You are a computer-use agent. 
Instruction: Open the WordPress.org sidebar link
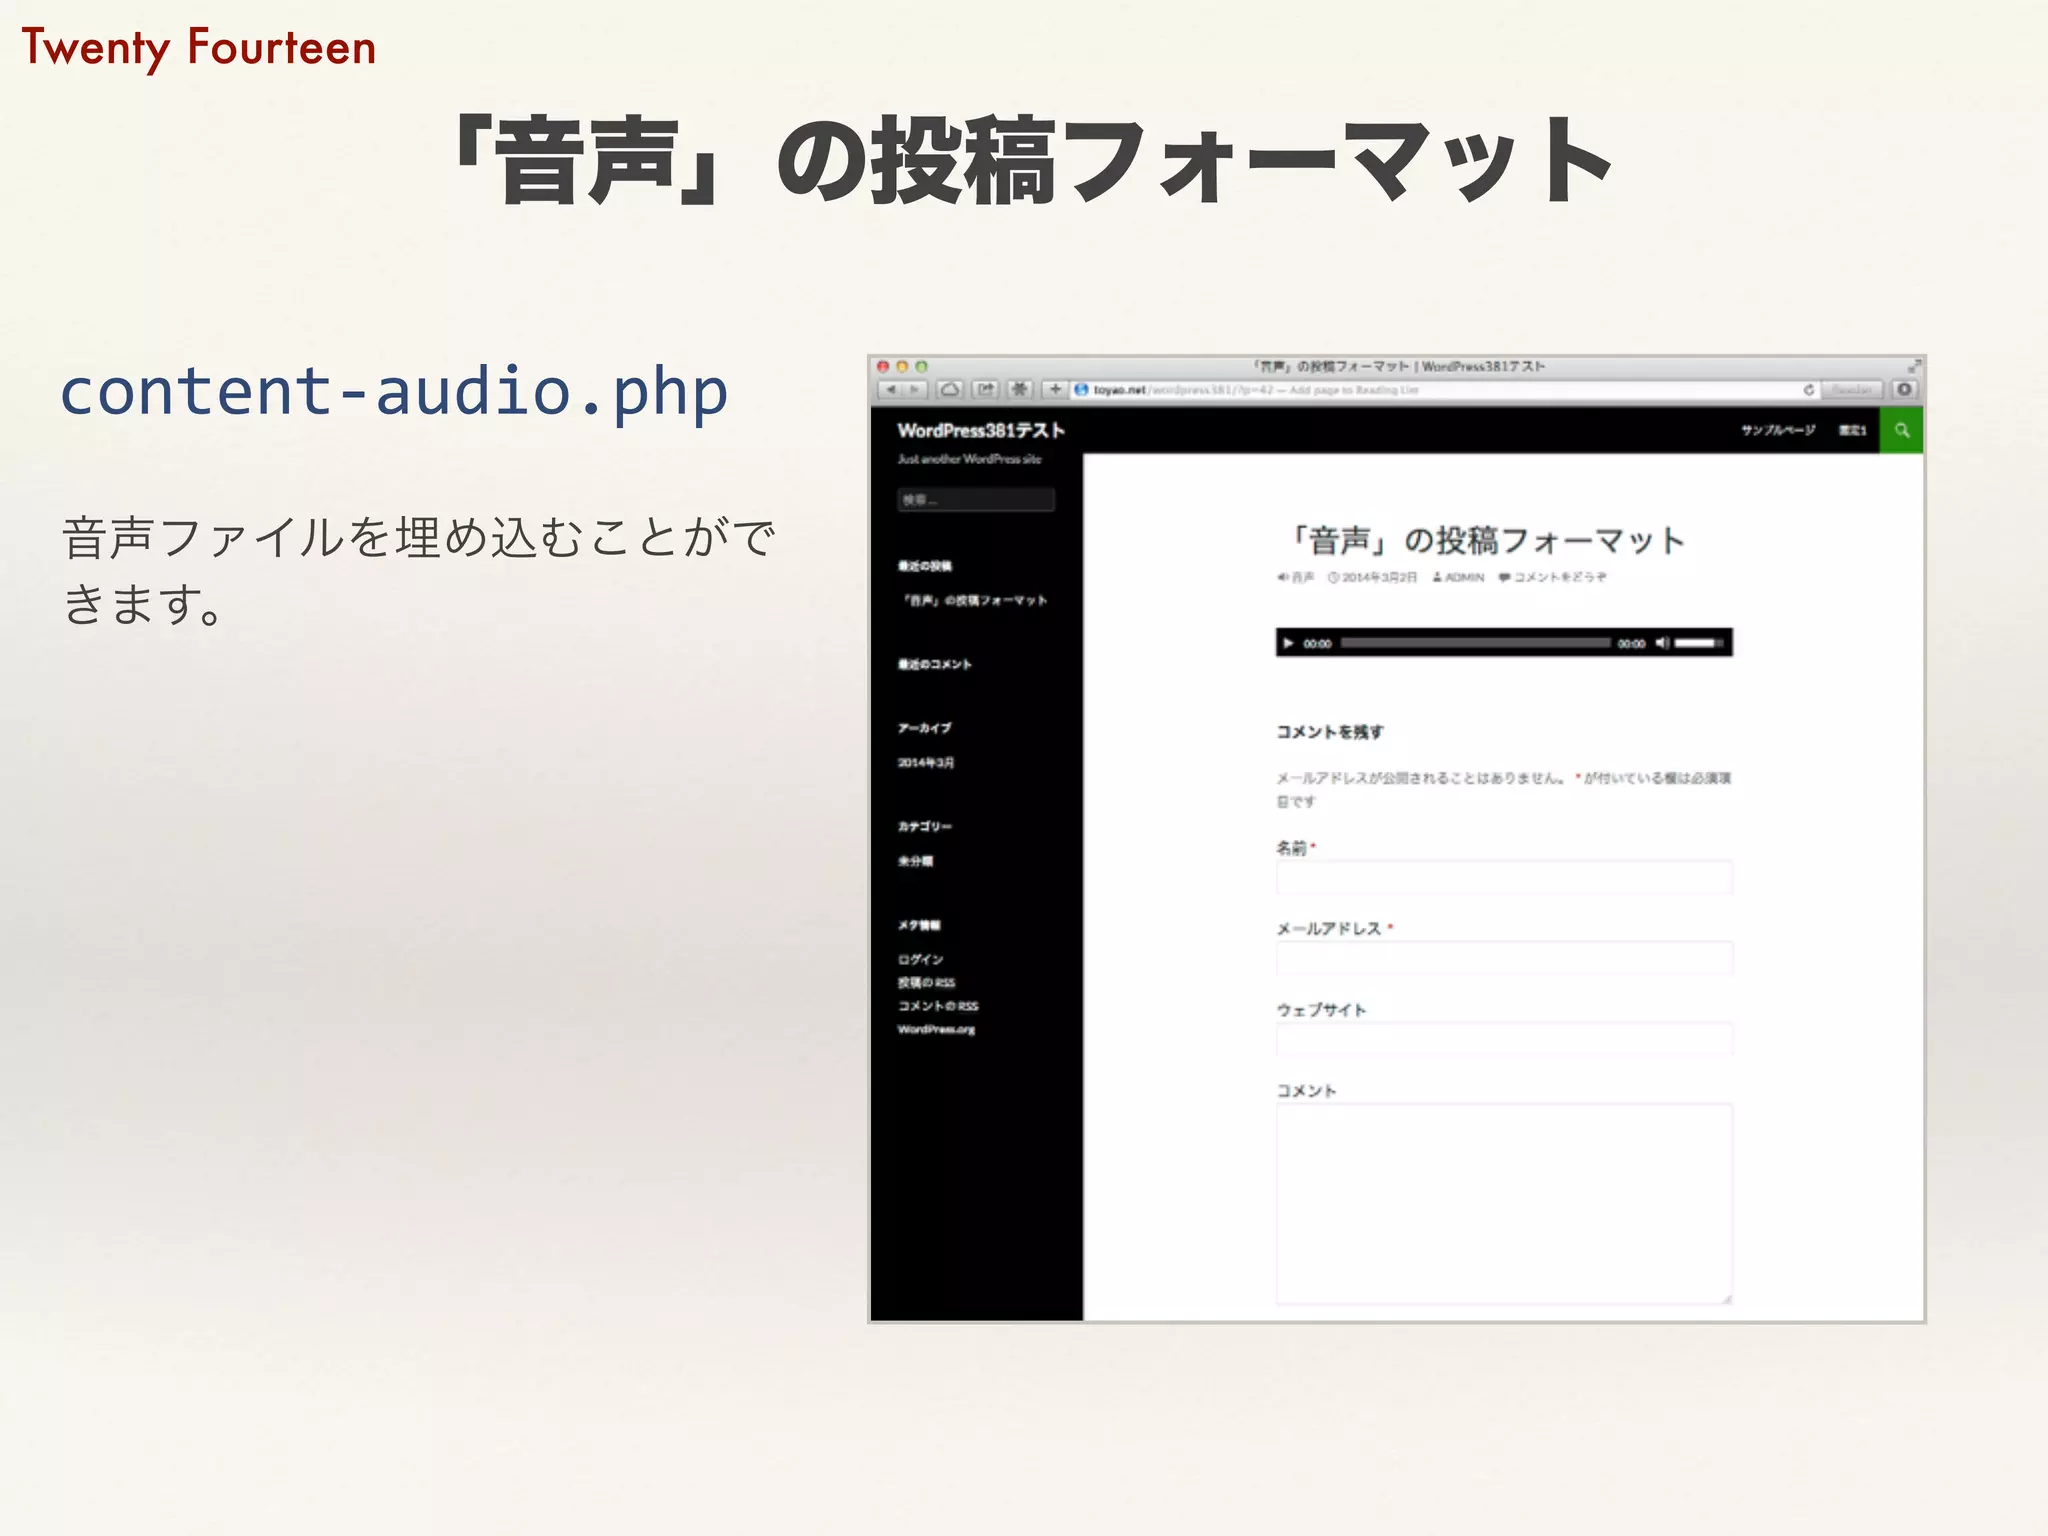click(936, 1030)
